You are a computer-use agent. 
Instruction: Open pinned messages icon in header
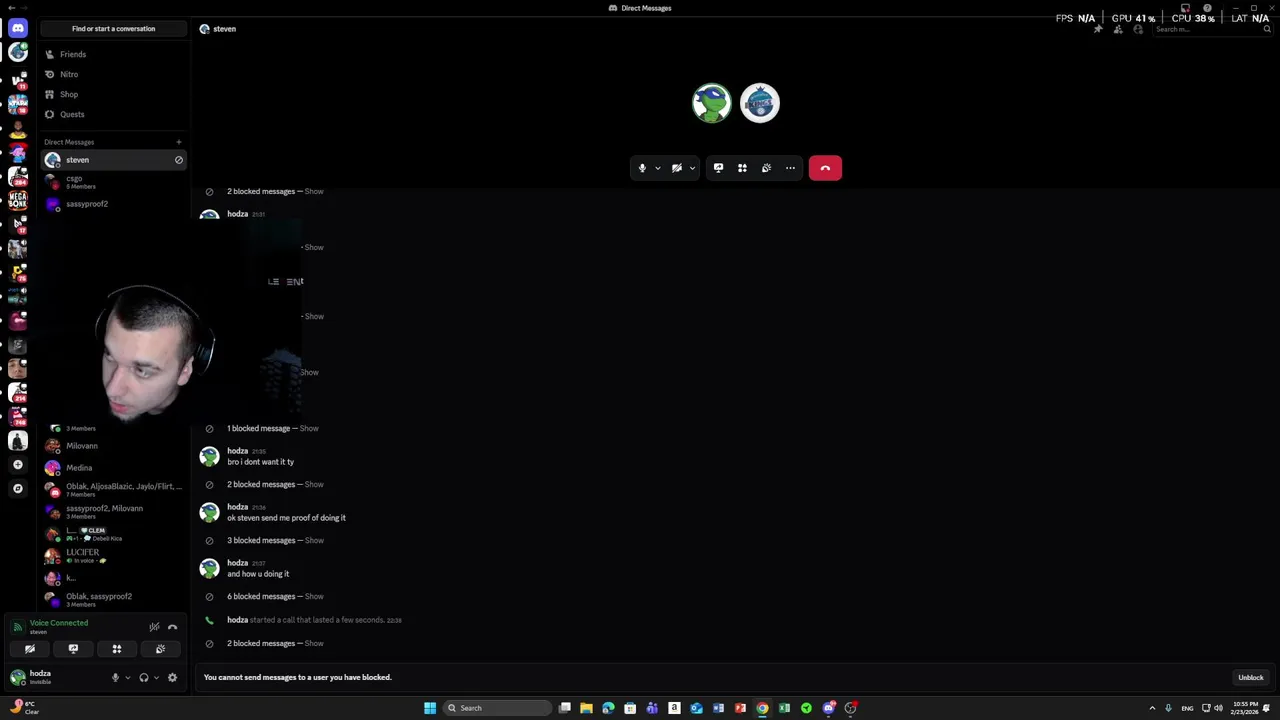(1098, 29)
